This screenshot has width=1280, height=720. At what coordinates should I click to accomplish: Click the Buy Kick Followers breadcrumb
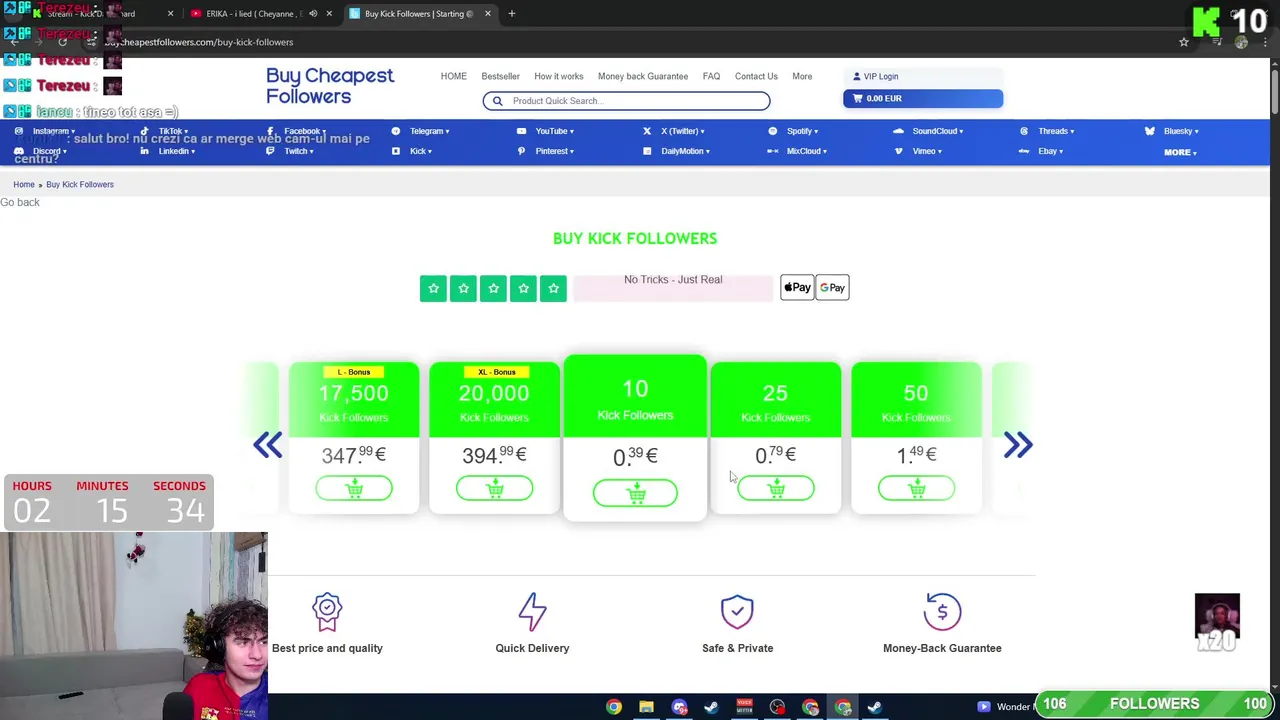point(80,184)
